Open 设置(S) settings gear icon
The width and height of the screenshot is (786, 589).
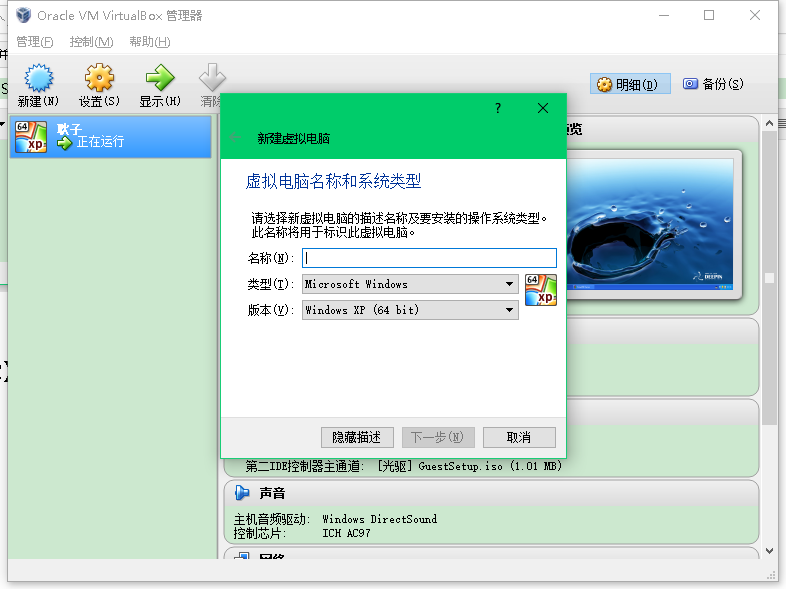point(99,78)
